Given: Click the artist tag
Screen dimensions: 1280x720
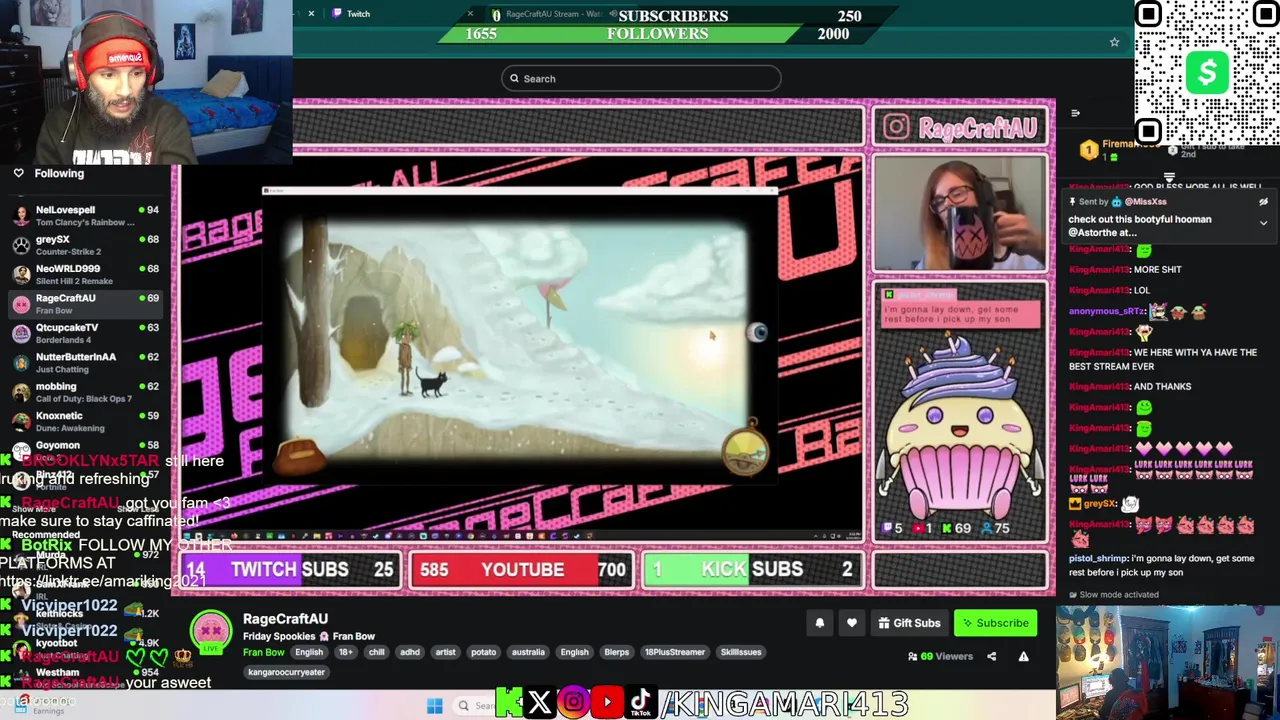Looking at the screenshot, I should click(x=445, y=652).
